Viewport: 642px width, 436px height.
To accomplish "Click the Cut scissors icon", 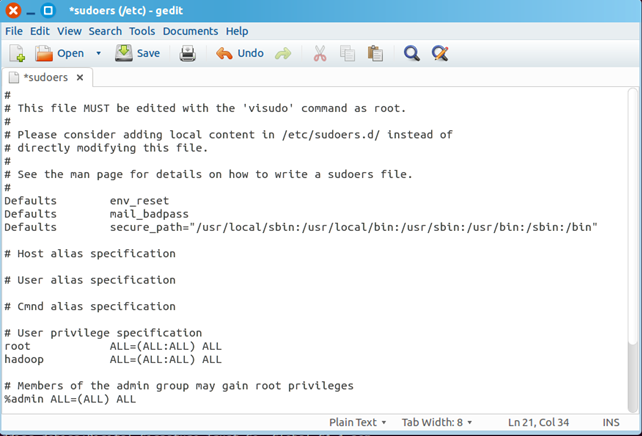I will 320,53.
